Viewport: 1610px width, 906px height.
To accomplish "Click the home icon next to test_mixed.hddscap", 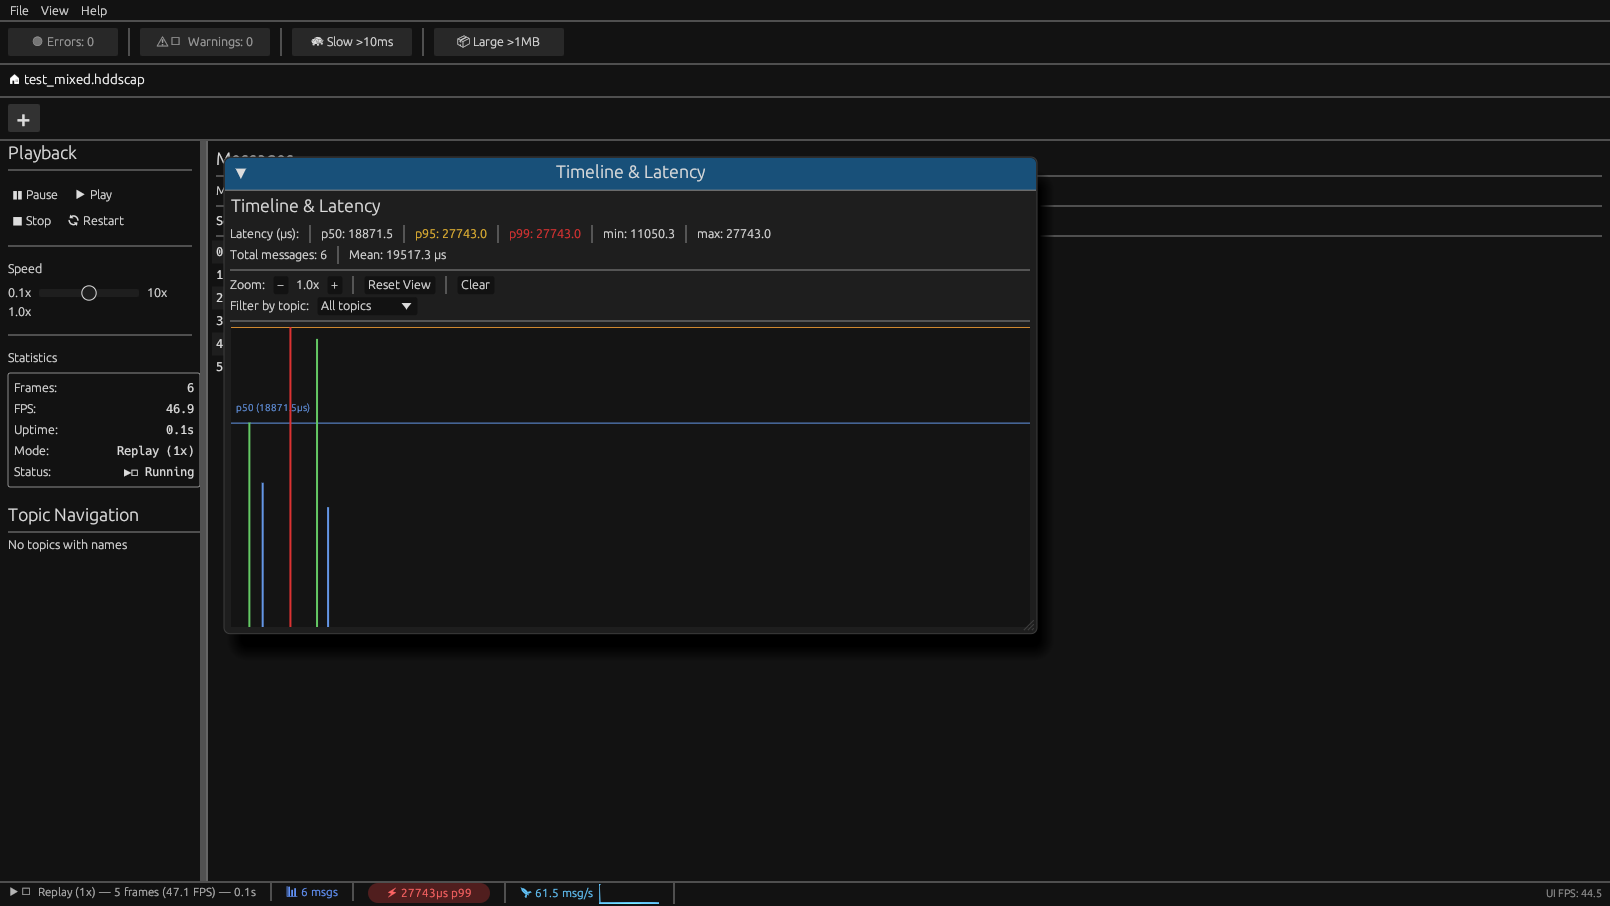I will point(14,79).
